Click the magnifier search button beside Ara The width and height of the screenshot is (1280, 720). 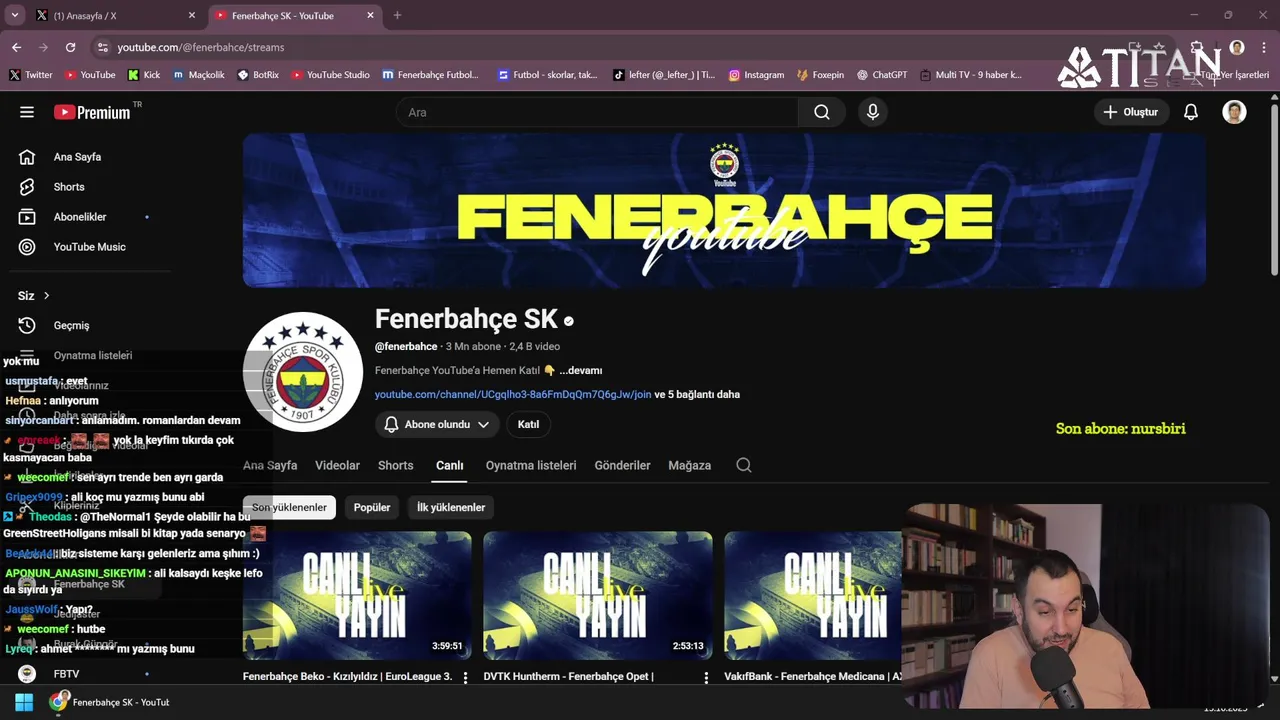822,112
